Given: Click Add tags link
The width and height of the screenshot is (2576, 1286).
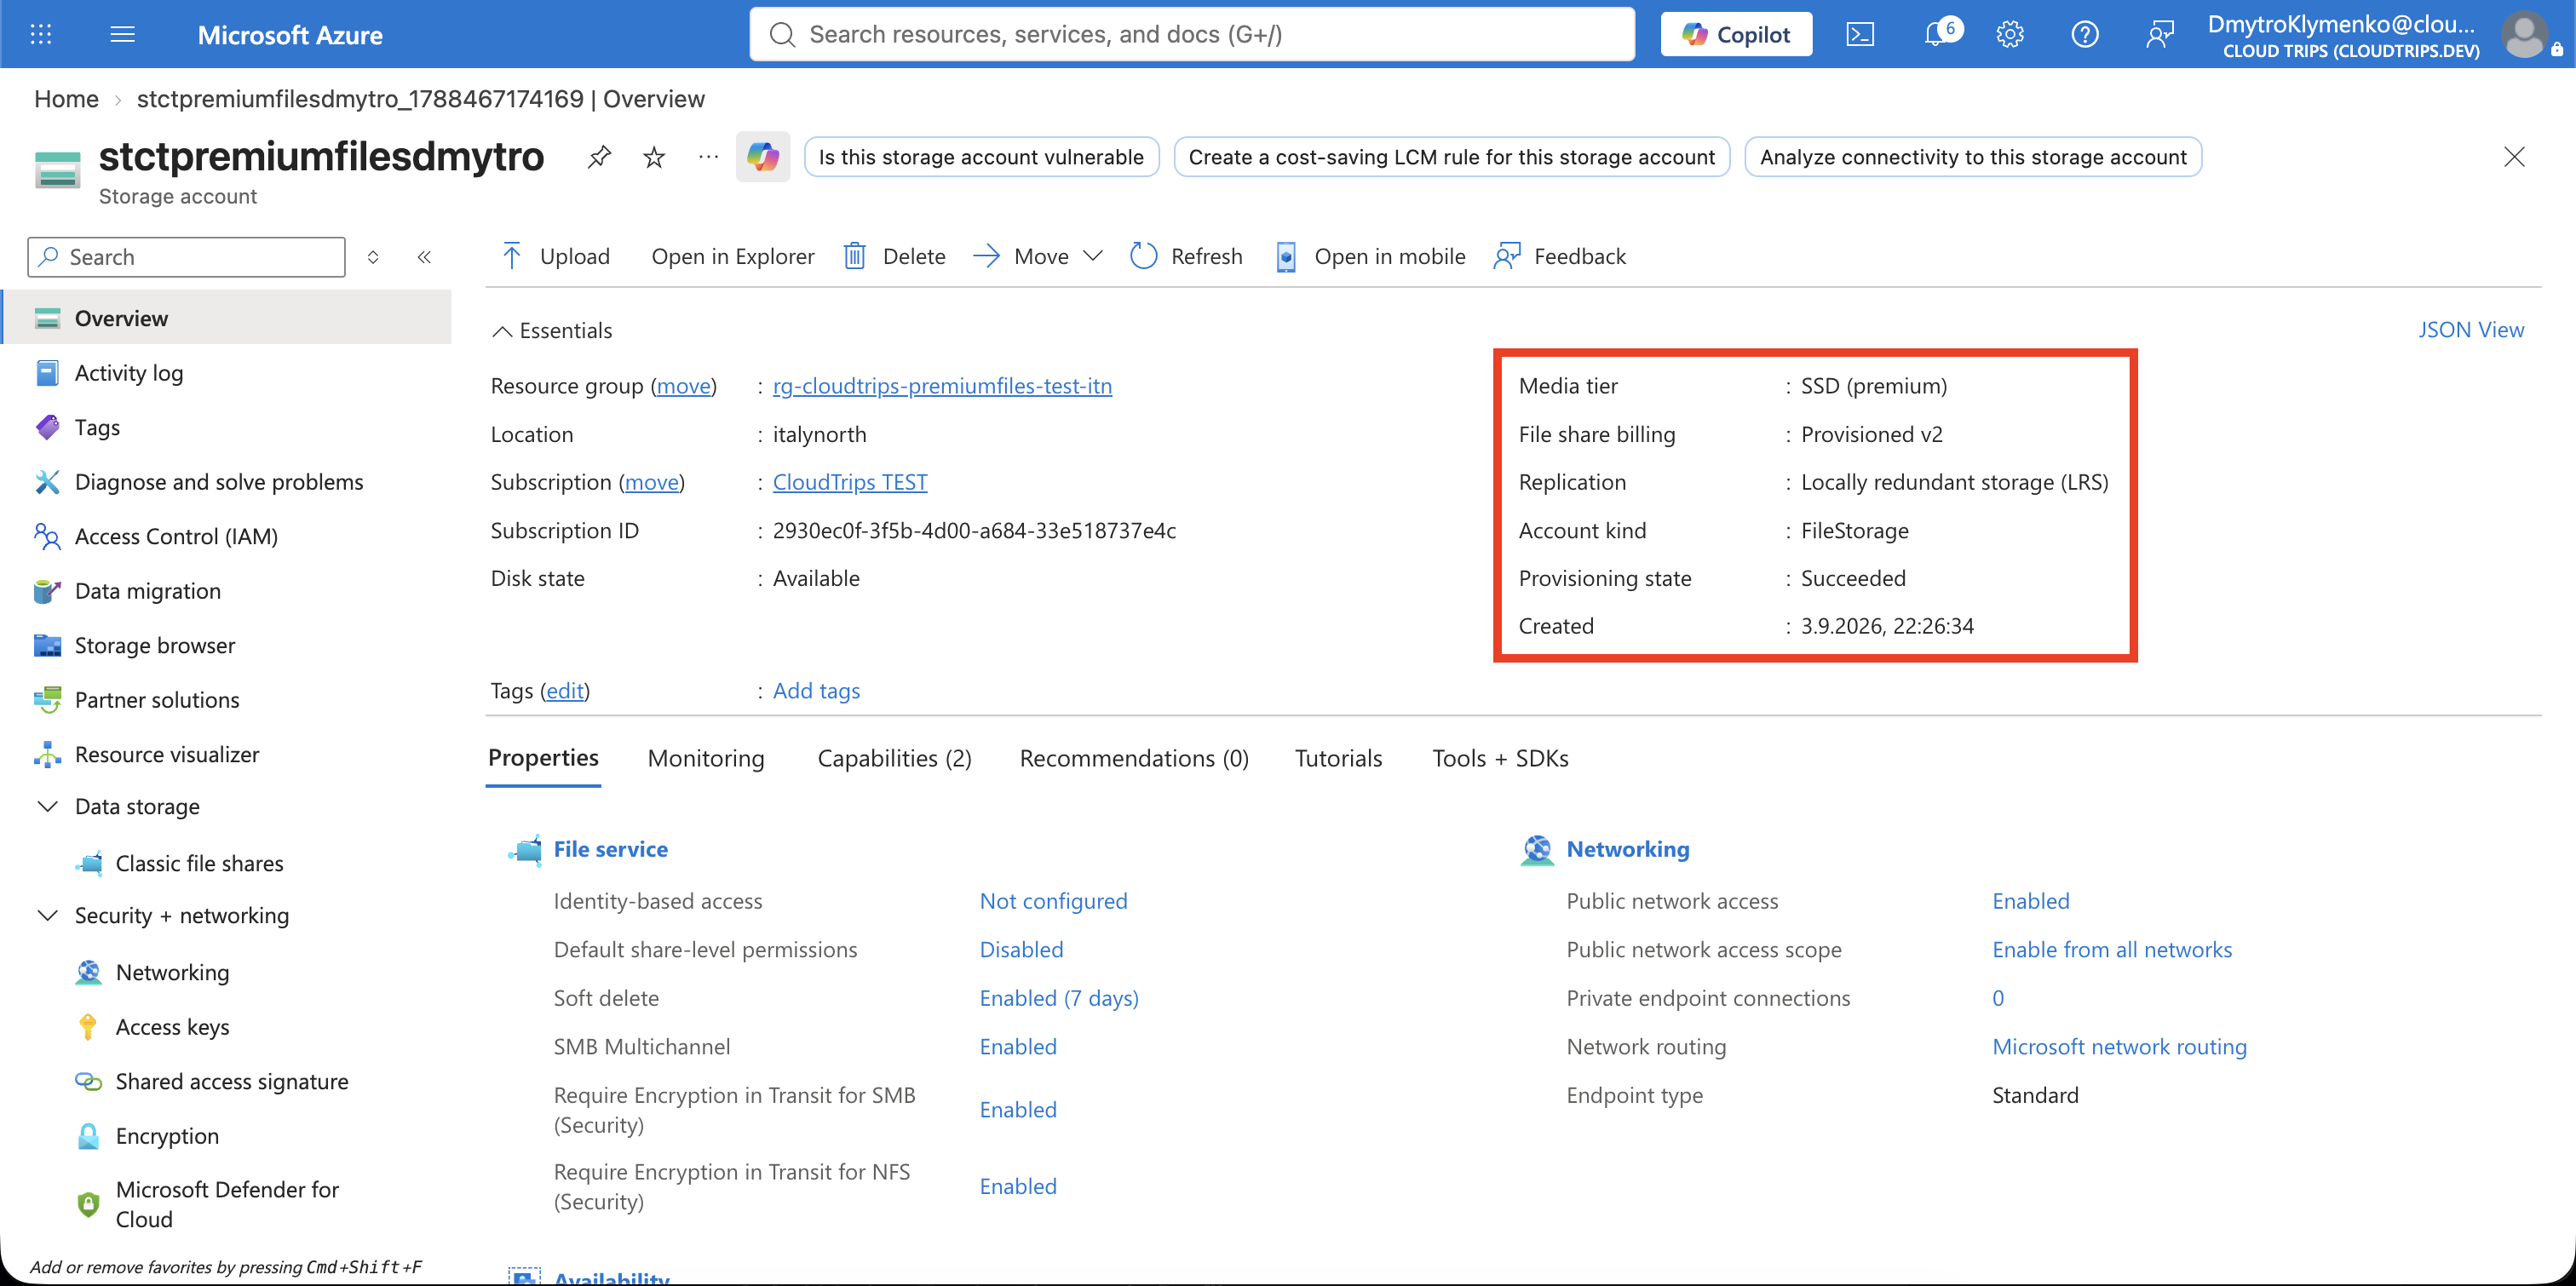Looking at the screenshot, I should pos(816,691).
